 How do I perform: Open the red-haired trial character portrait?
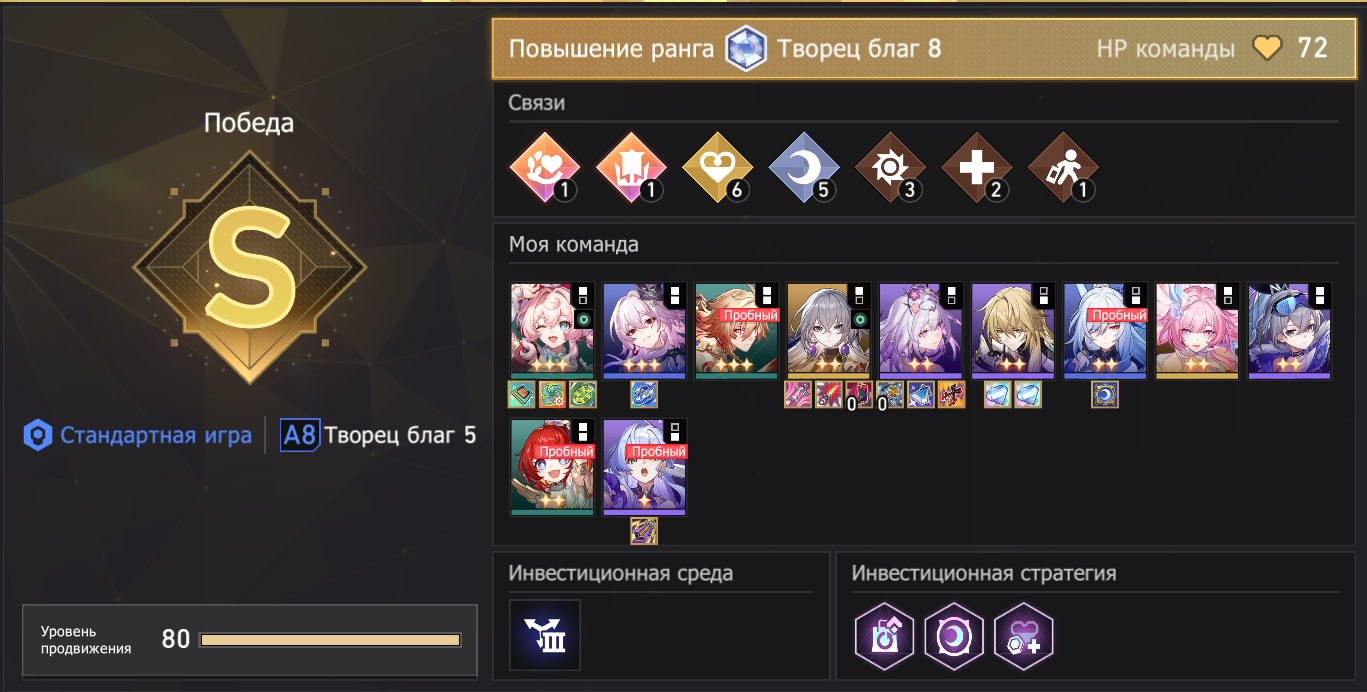pos(552,467)
